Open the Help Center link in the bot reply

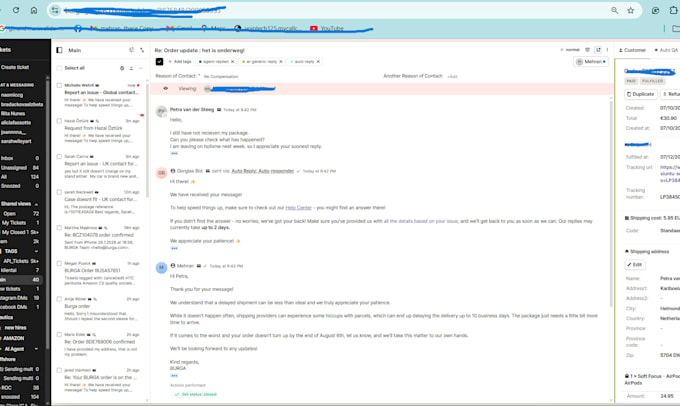click(x=298, y=208)
